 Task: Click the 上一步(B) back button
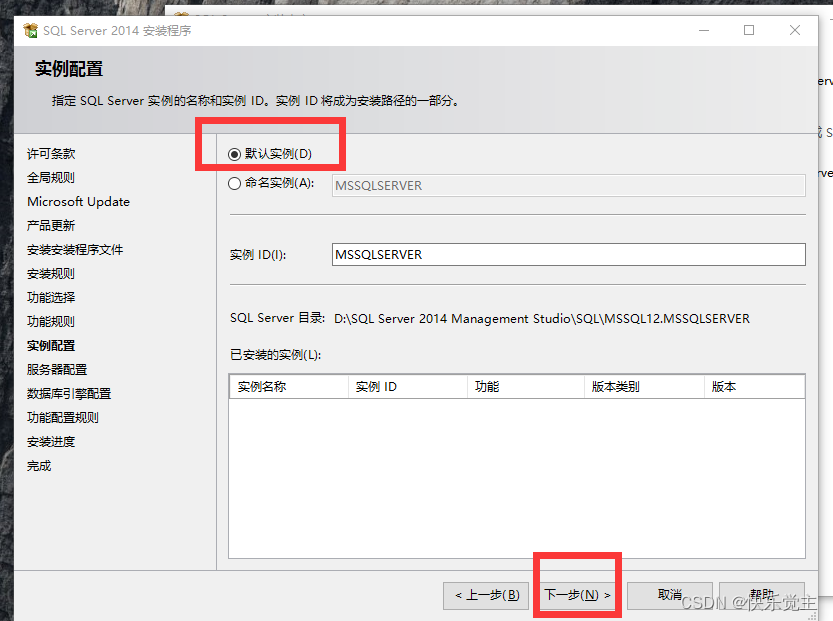(486, 595)
